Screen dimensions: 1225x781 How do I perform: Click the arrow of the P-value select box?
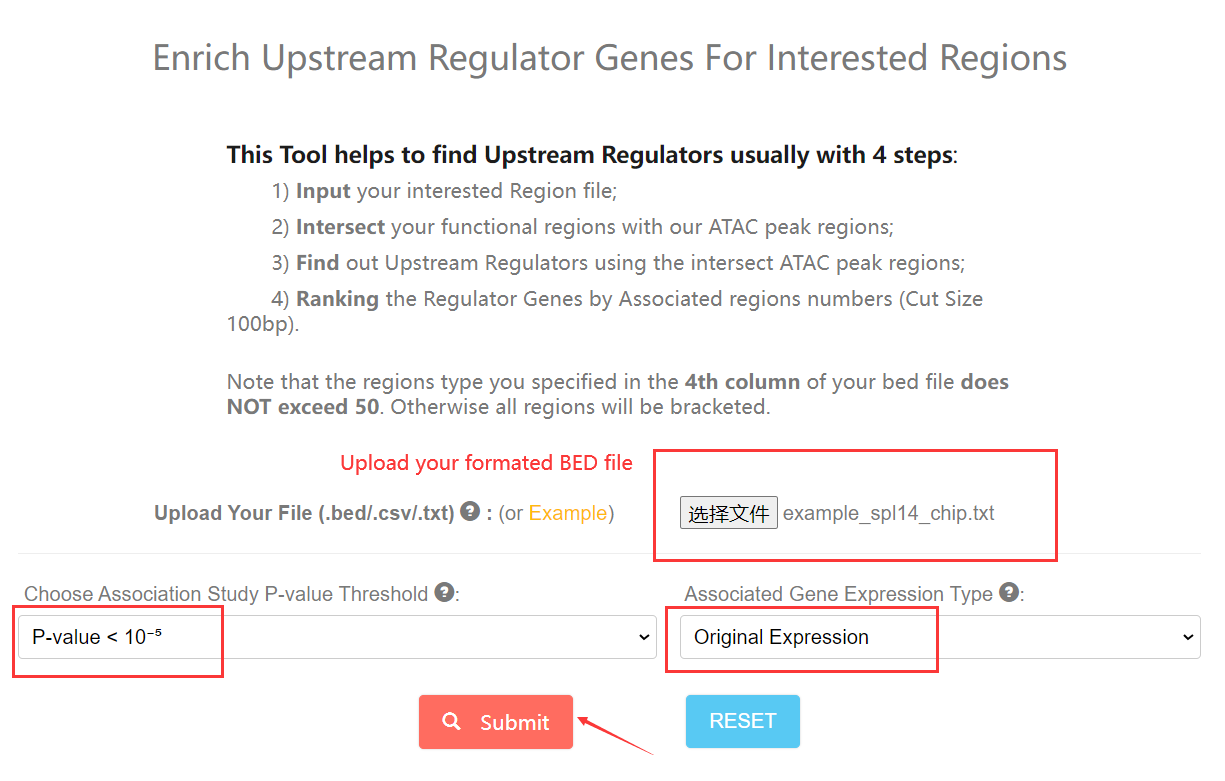click(644, 638)
